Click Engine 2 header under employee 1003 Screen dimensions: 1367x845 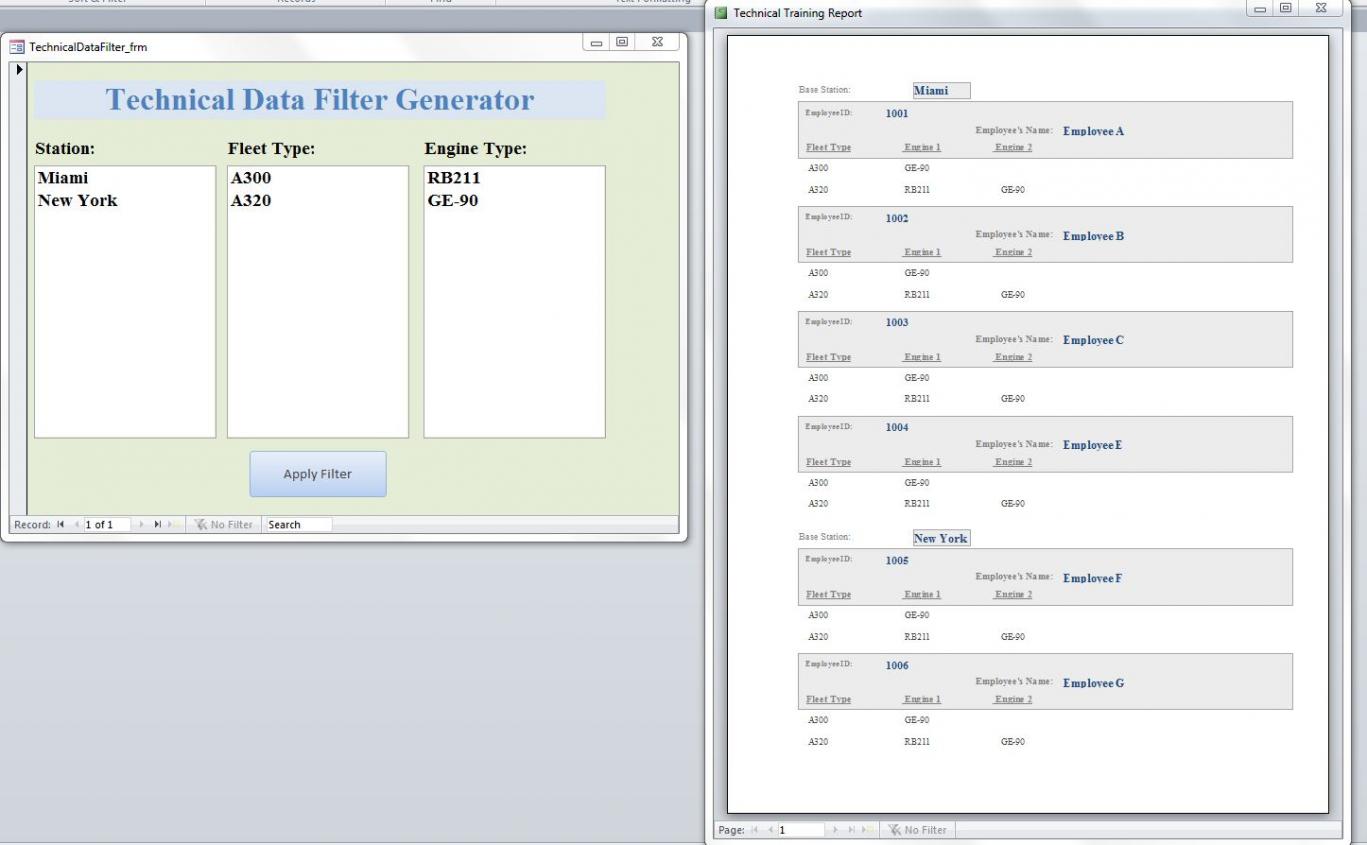[x=1013, y=357]
